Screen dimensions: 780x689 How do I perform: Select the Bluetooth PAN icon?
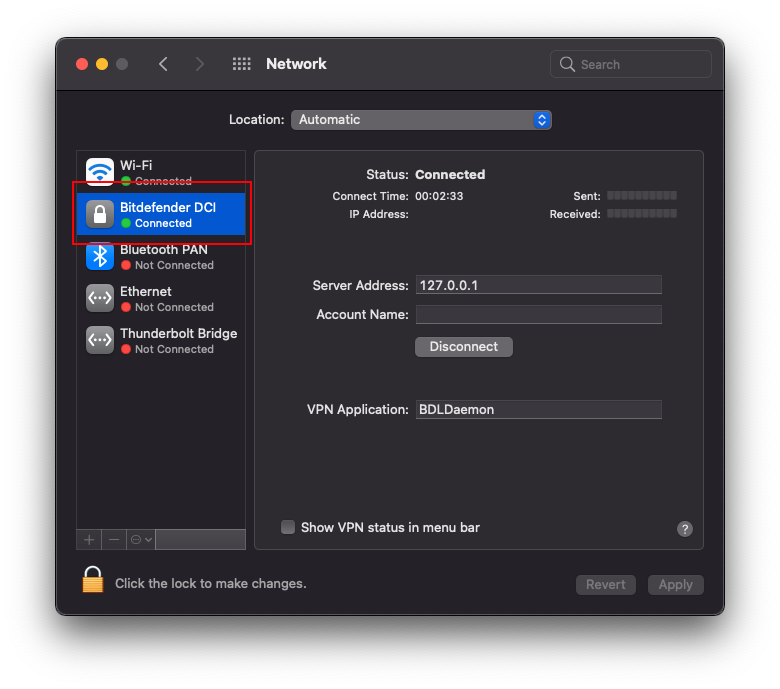click(100, 256)
